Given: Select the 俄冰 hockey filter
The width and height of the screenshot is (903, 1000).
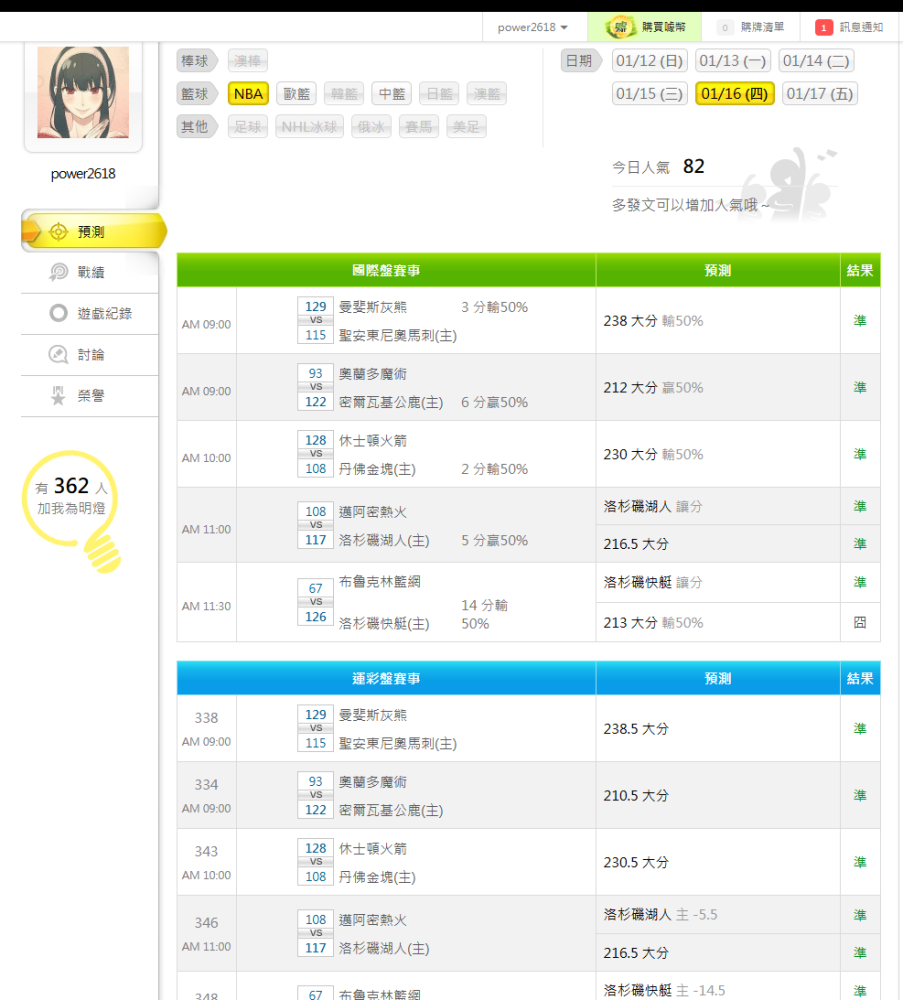Looking at the screenshot, I should click(x=371, y=127).
